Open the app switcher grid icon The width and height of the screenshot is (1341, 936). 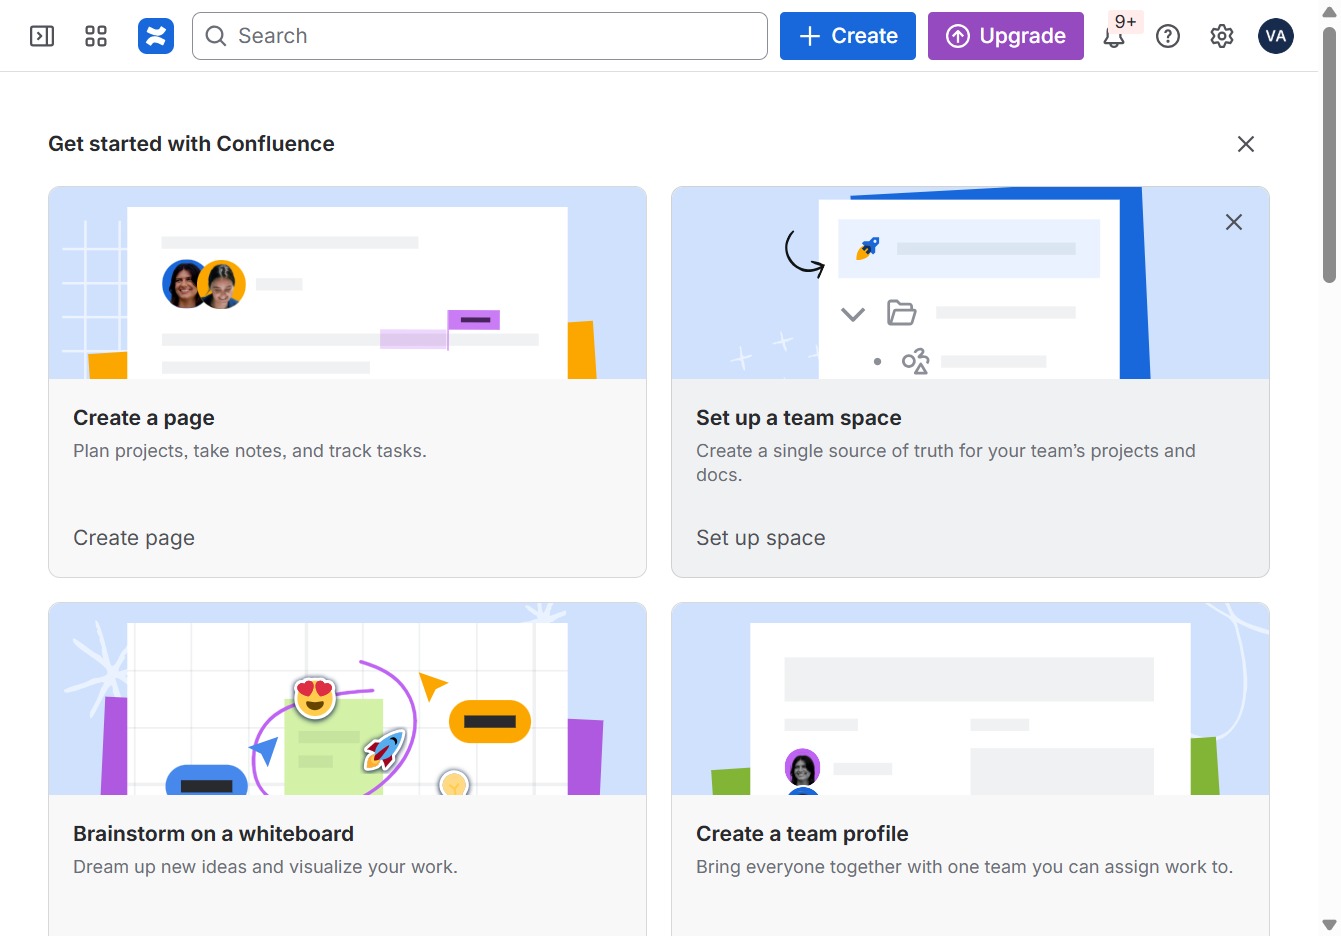point(96,36)
